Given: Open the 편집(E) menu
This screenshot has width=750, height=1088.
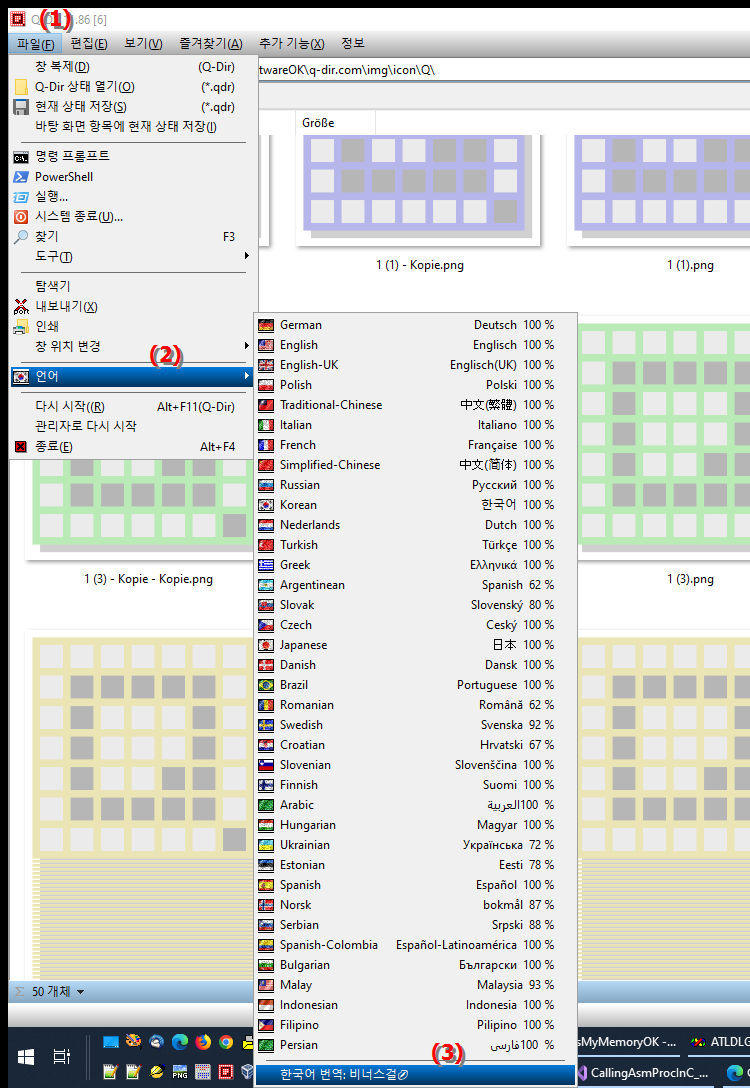Looking at the screenshot, I should [x=89, y=44].
